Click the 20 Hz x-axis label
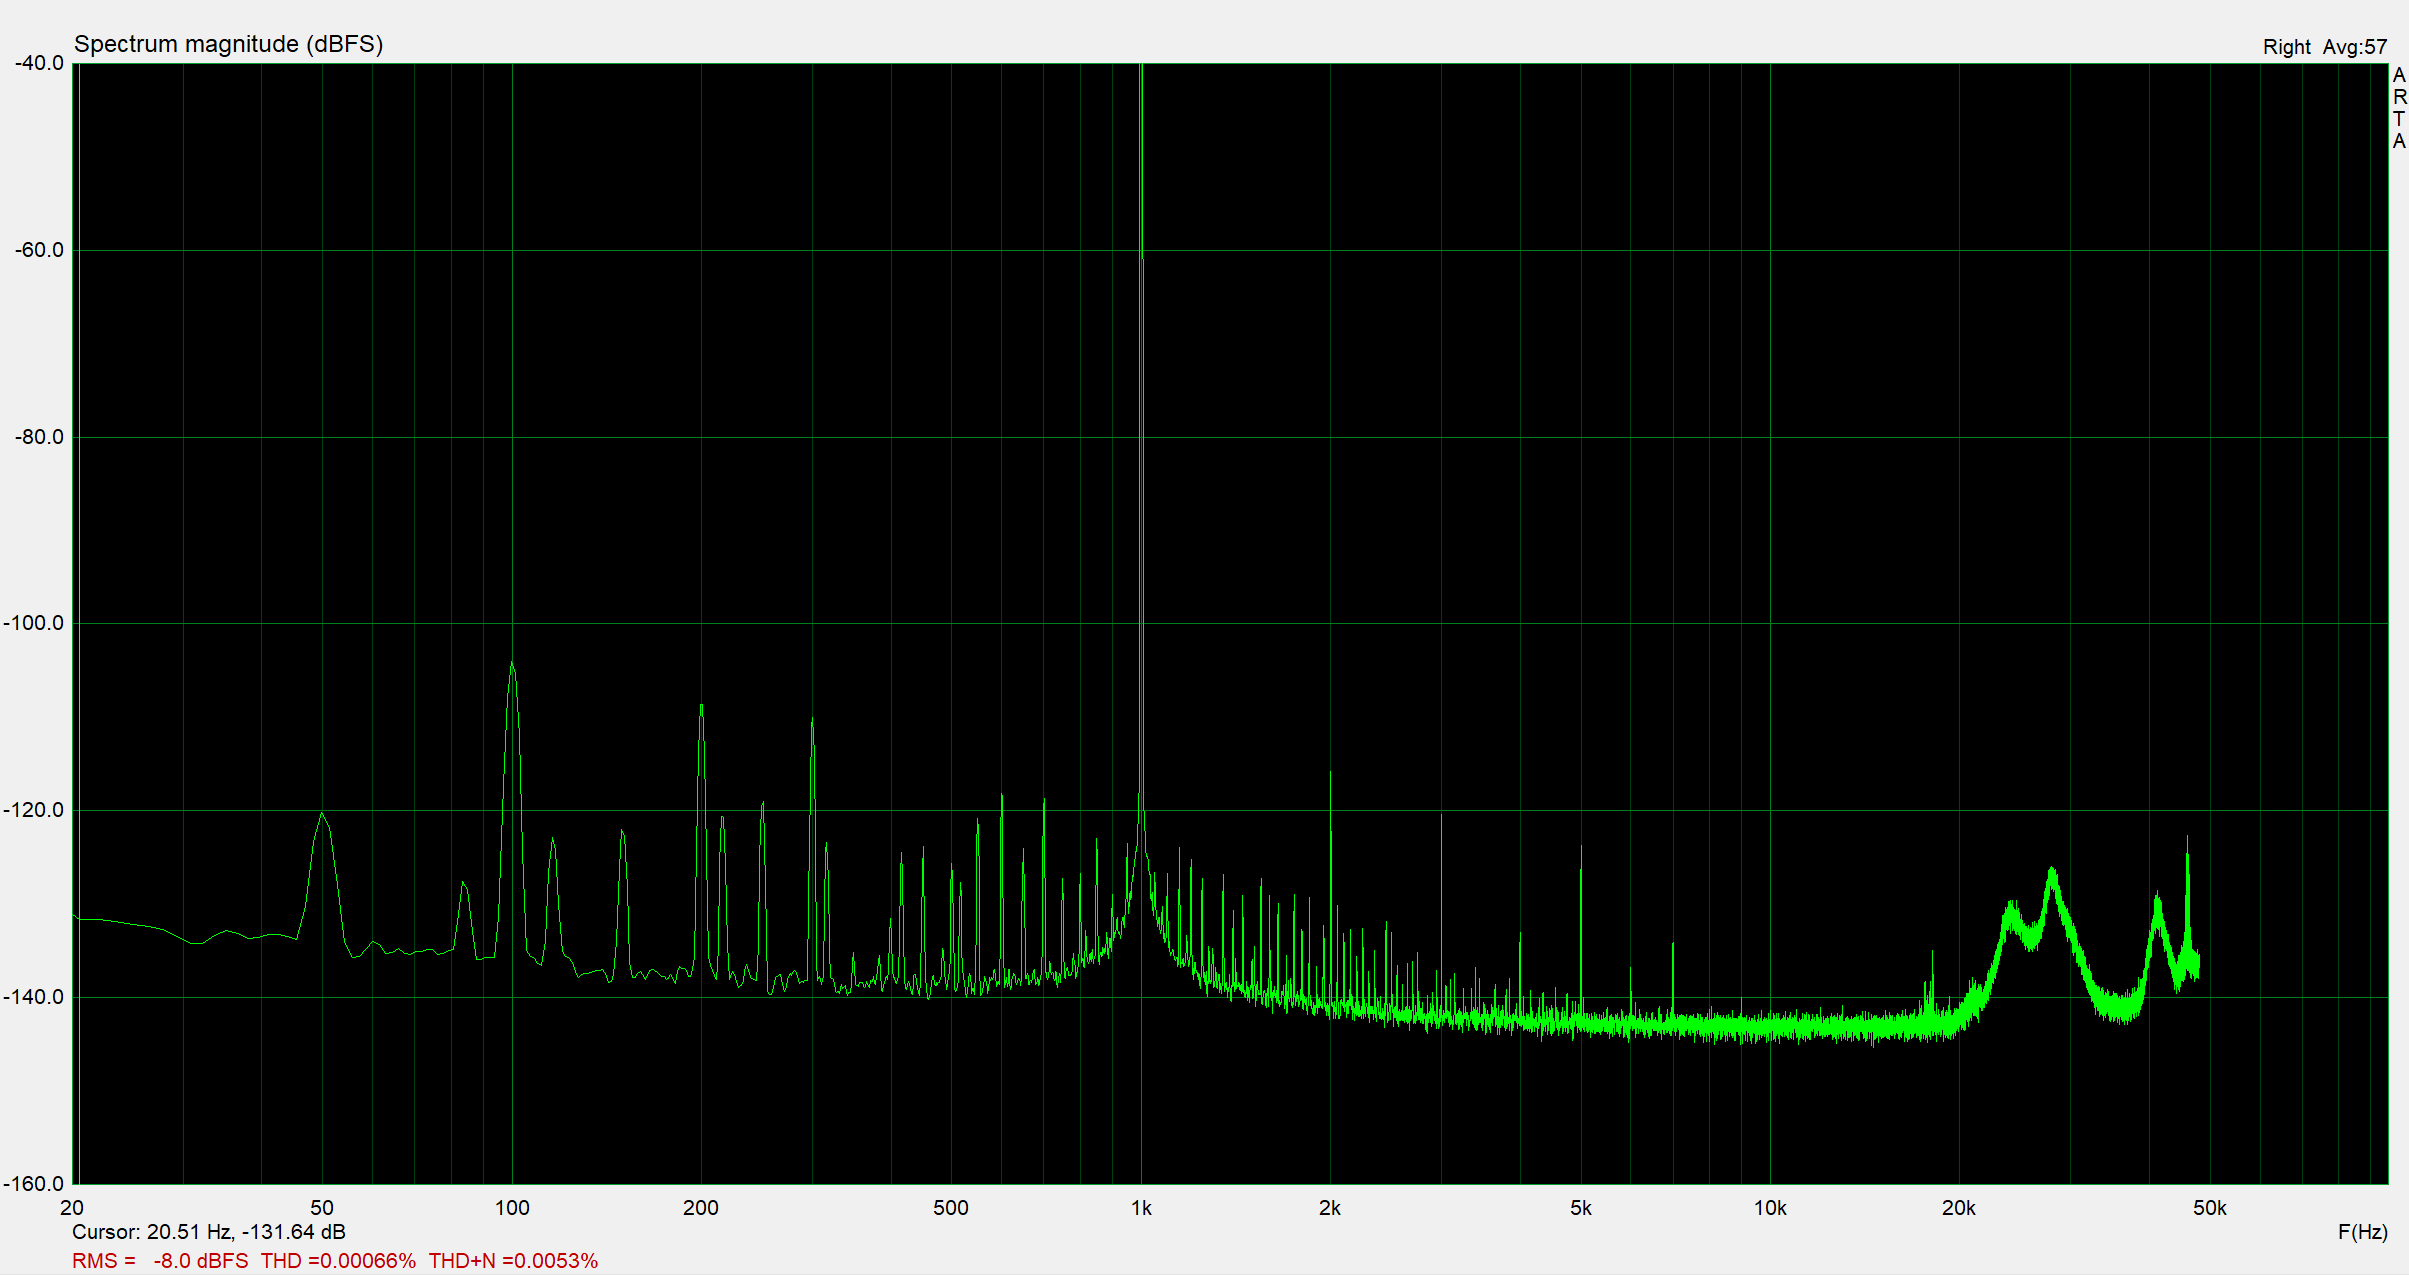The height and width of the screenshot is (1276, 2409). pyautogui.click(x=72, y=1208)
